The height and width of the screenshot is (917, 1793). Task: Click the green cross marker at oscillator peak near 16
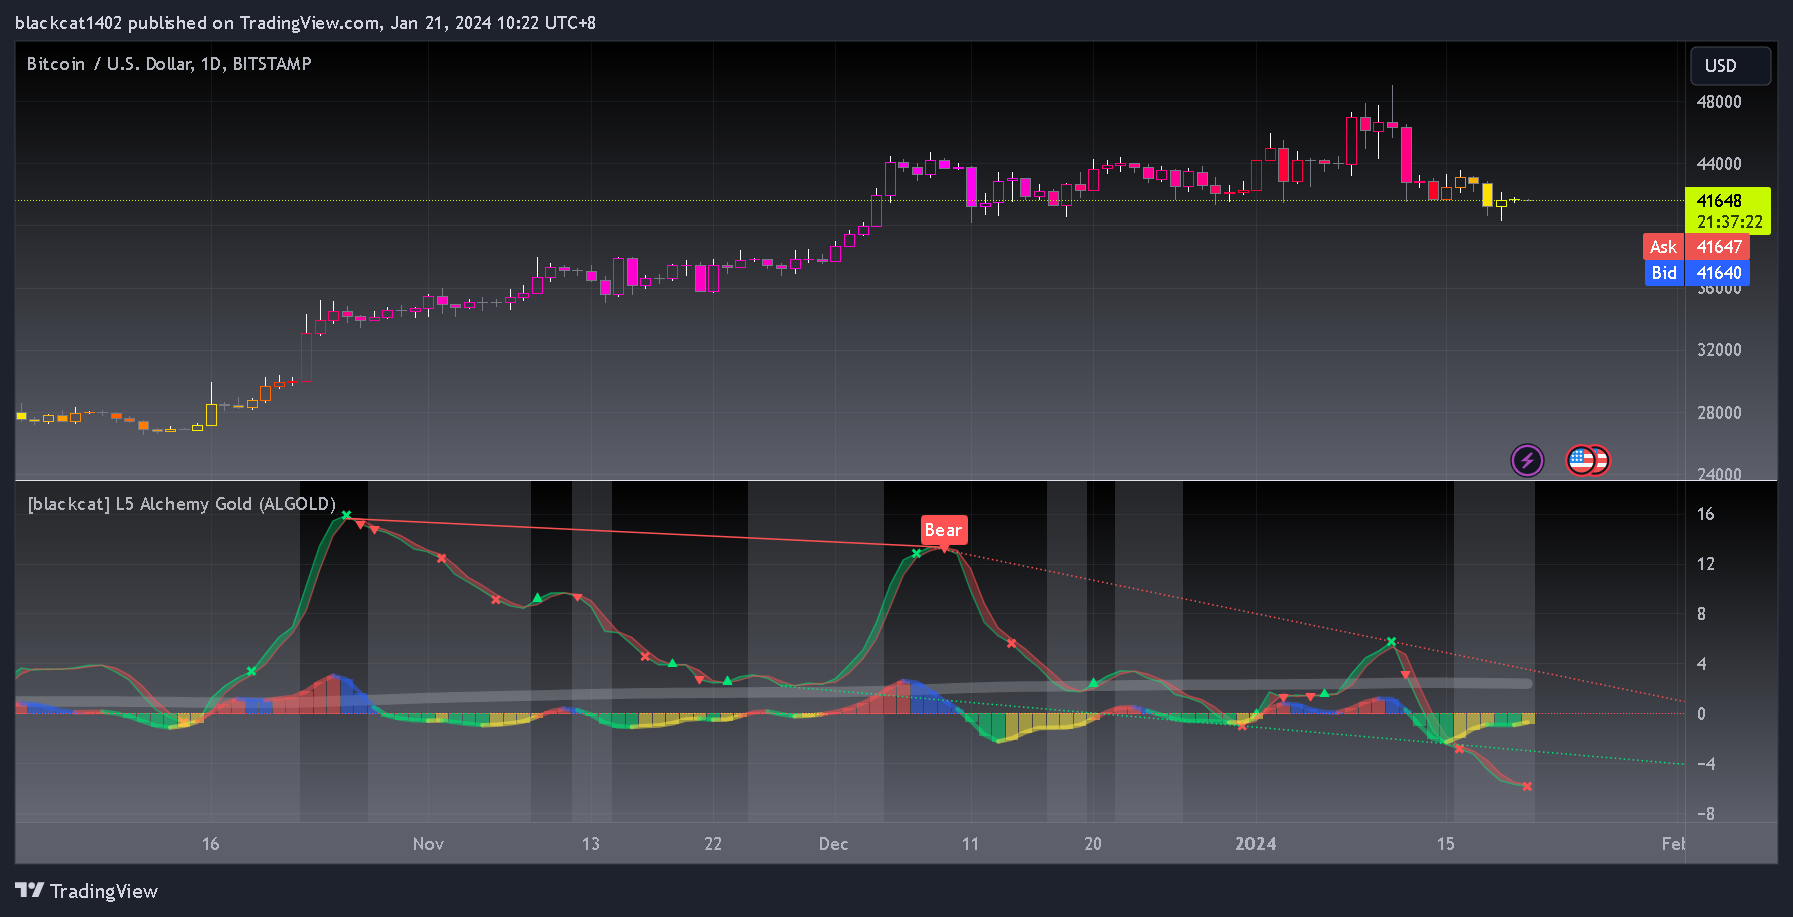click(346, 516)
